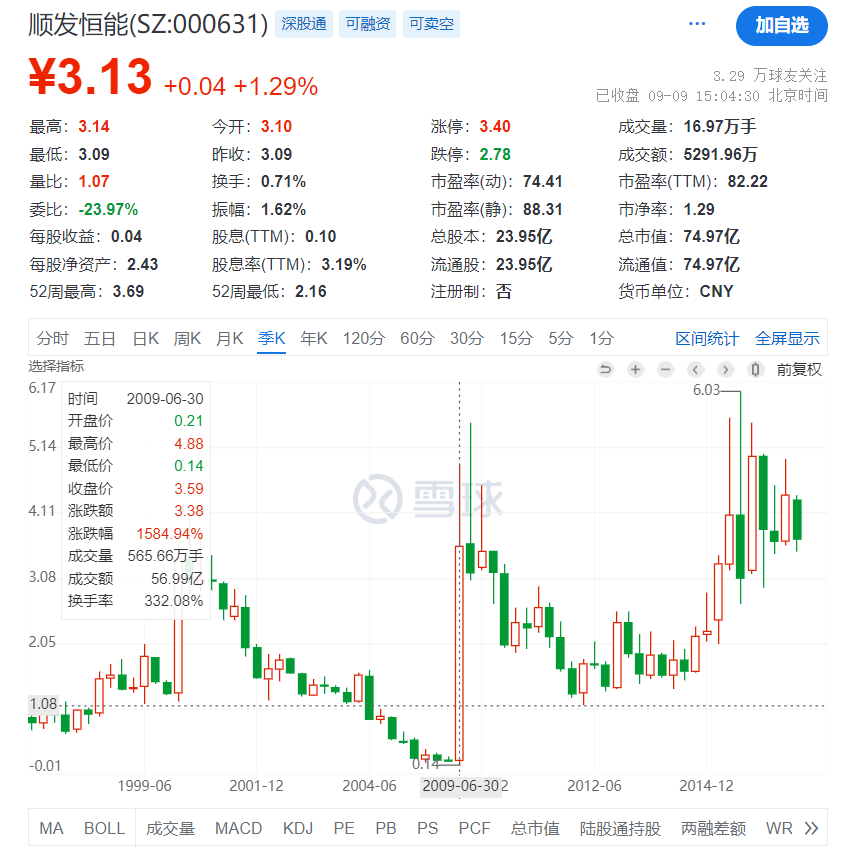The image size is (861, 853).
Task: Add the stock via 加自选 button
Action: click(x=781, y=25)
